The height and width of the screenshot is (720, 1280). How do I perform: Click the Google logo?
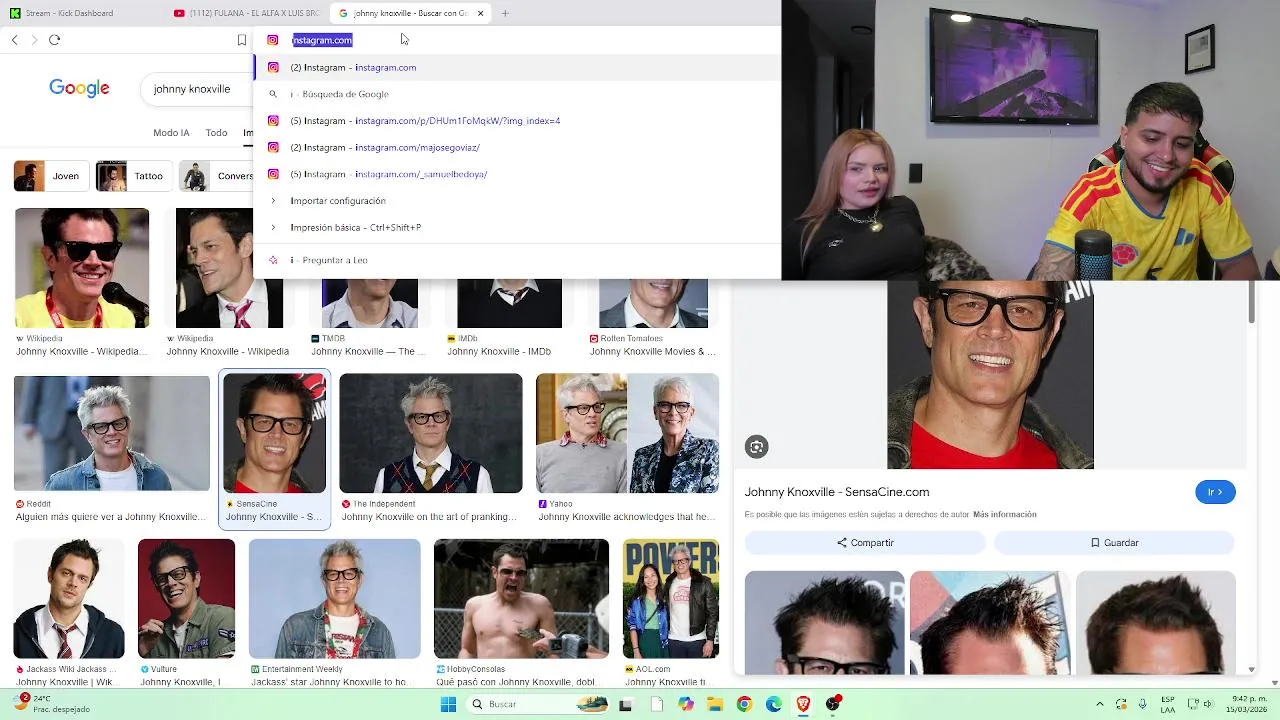point(79,89)
